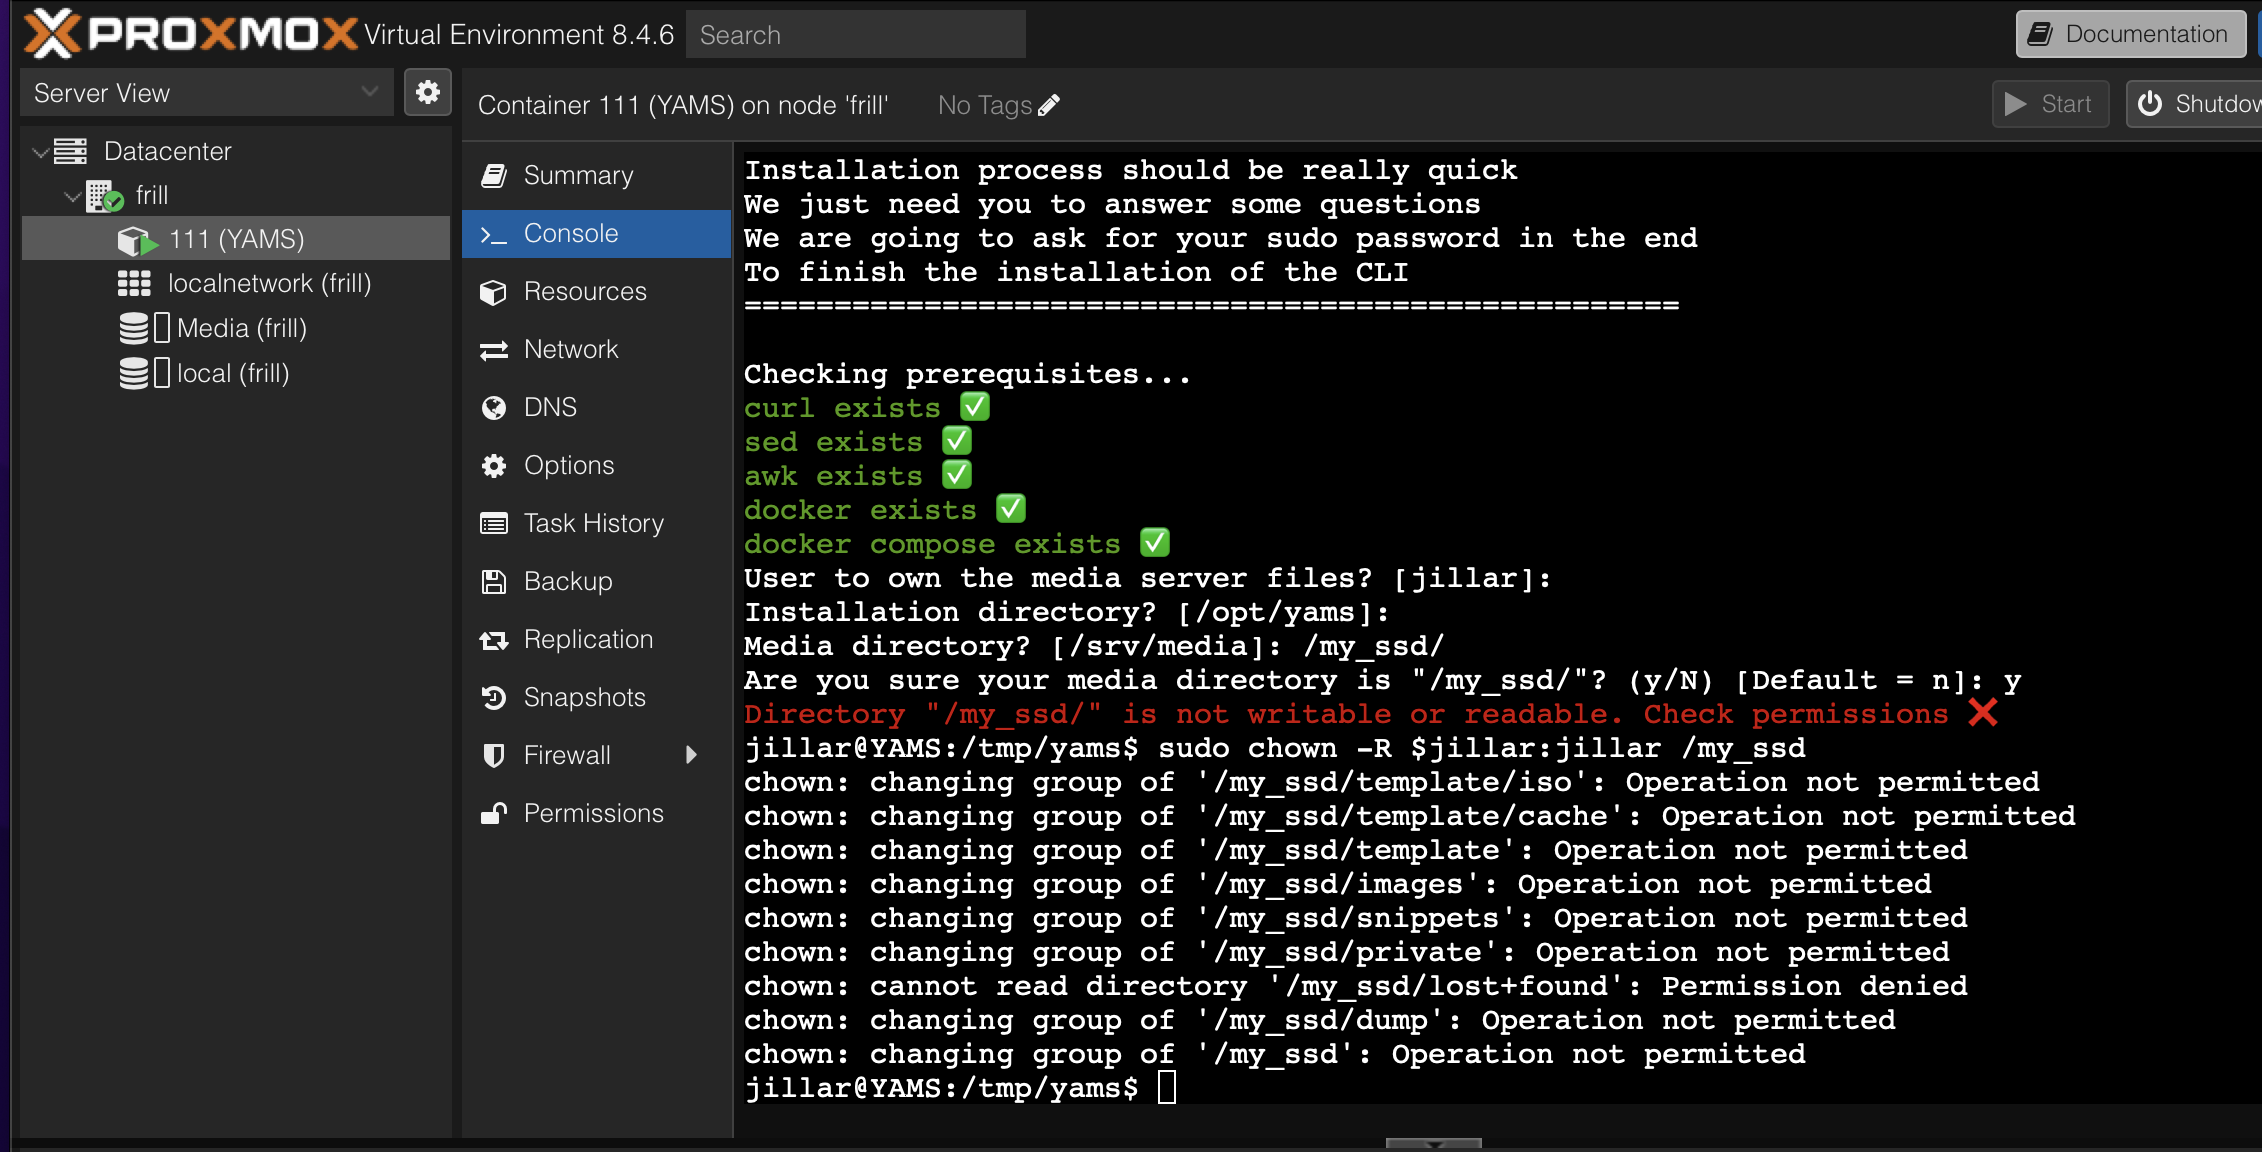2262x1152 pixels.
Task: Edit tags with the pencil icon
Action: [x=1048, y=105]
